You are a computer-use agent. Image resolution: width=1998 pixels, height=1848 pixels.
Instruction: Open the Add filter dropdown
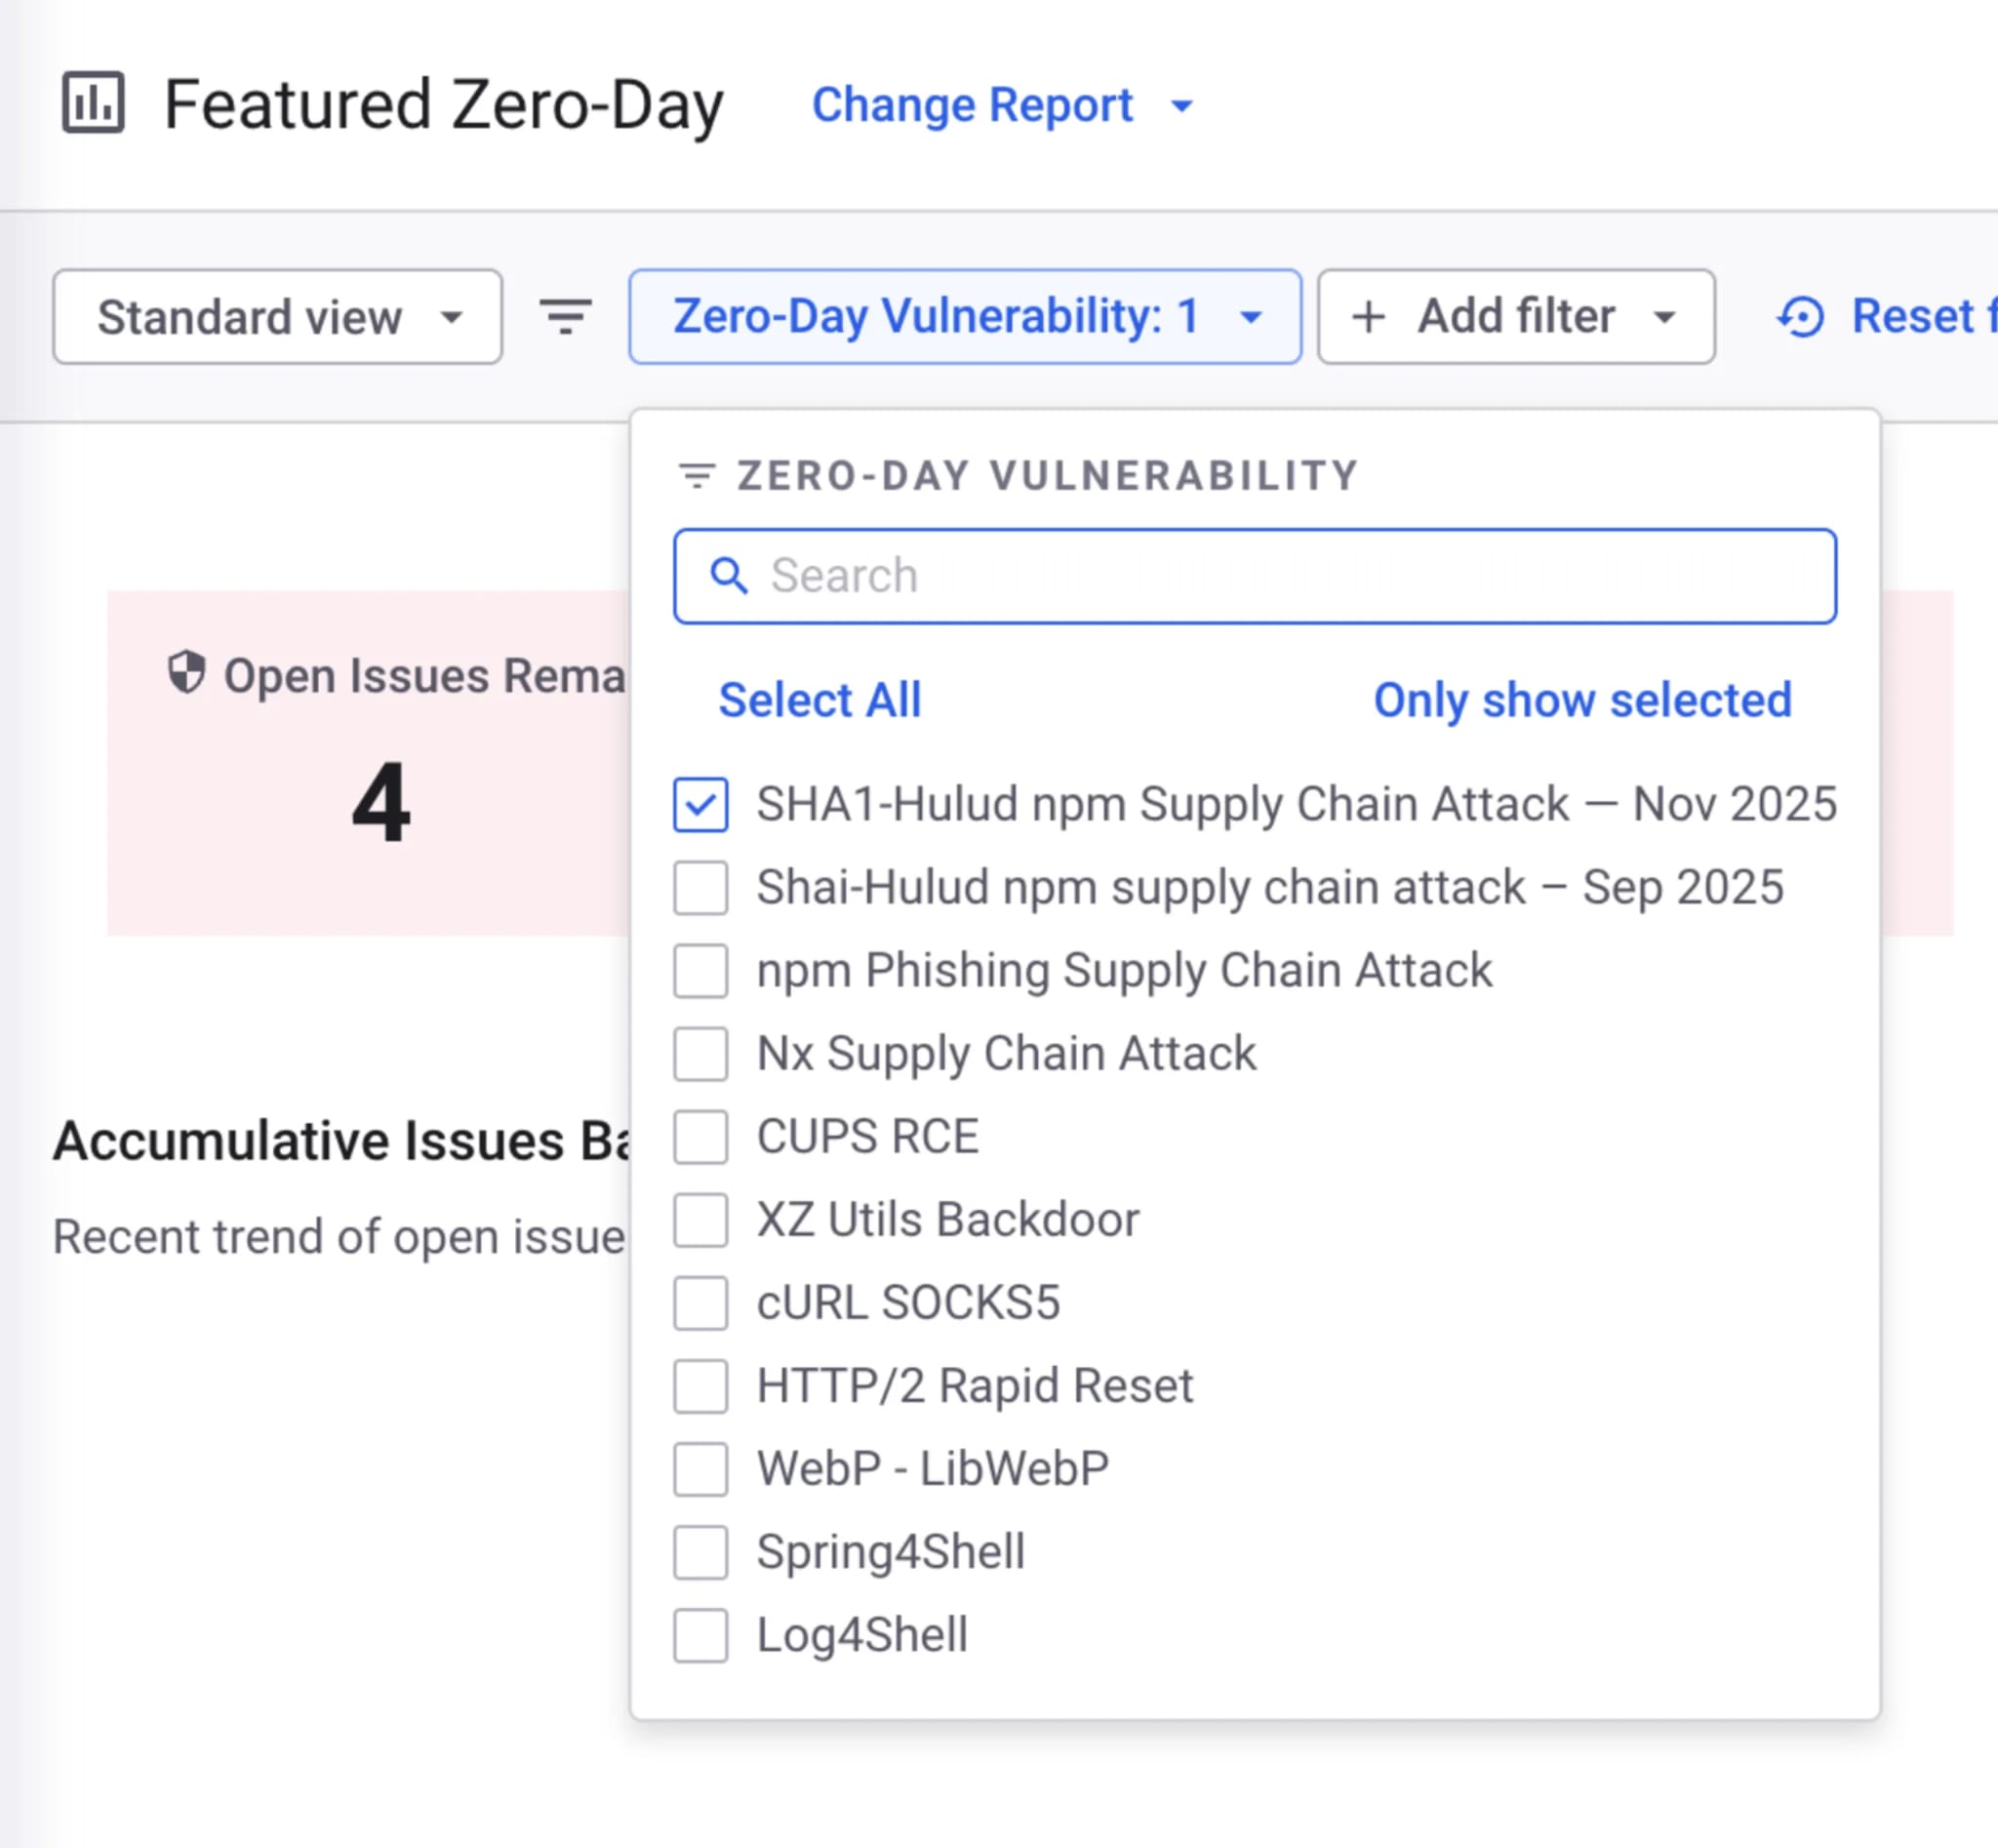click(x=1516, y=317)
